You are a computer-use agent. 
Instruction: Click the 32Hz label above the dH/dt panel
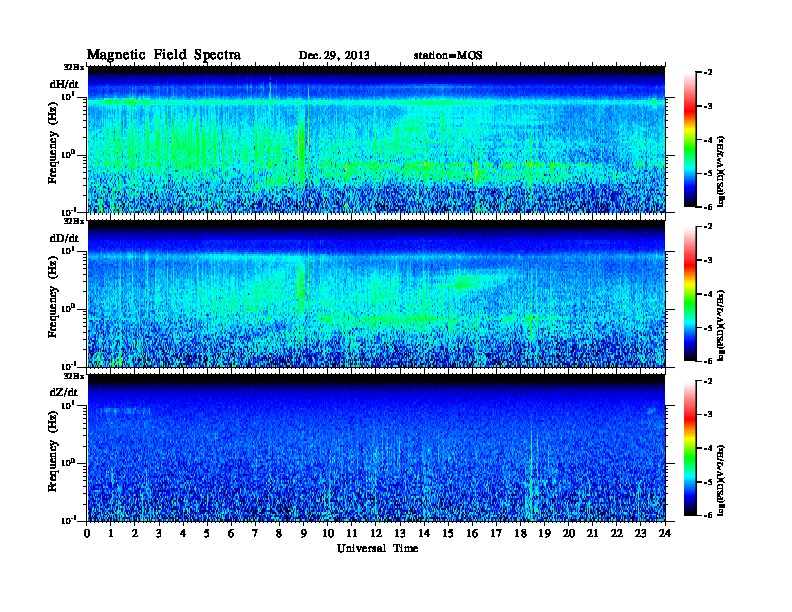(74, 67)
